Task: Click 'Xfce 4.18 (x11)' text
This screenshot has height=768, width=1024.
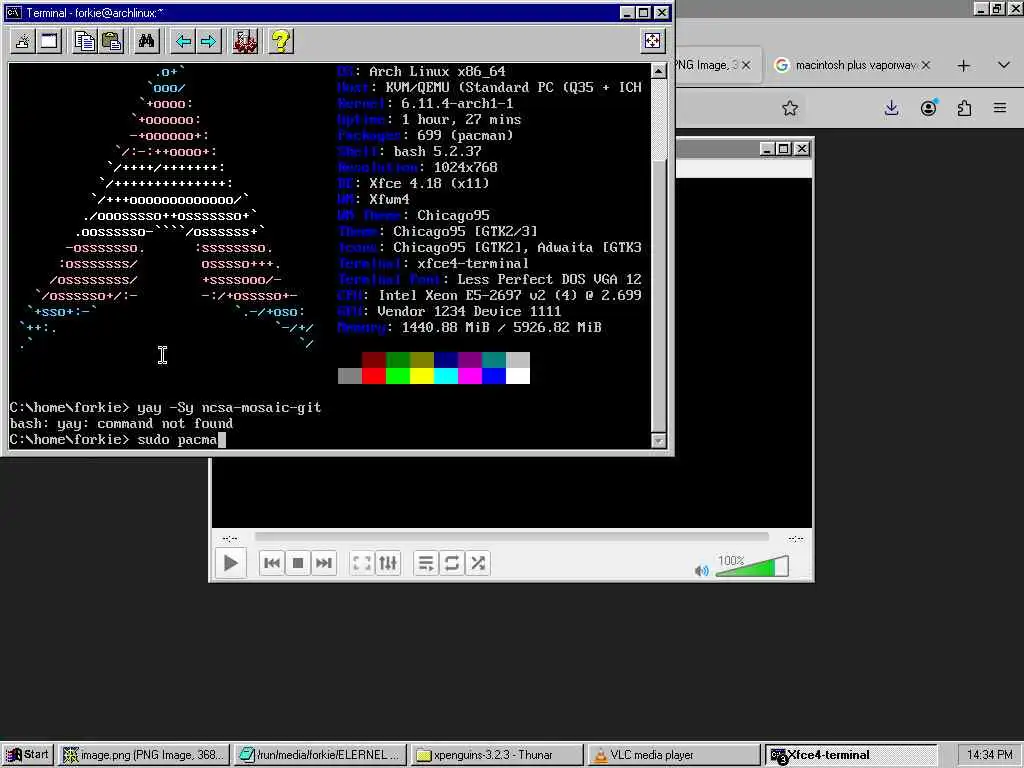Action: pos(429,184)
